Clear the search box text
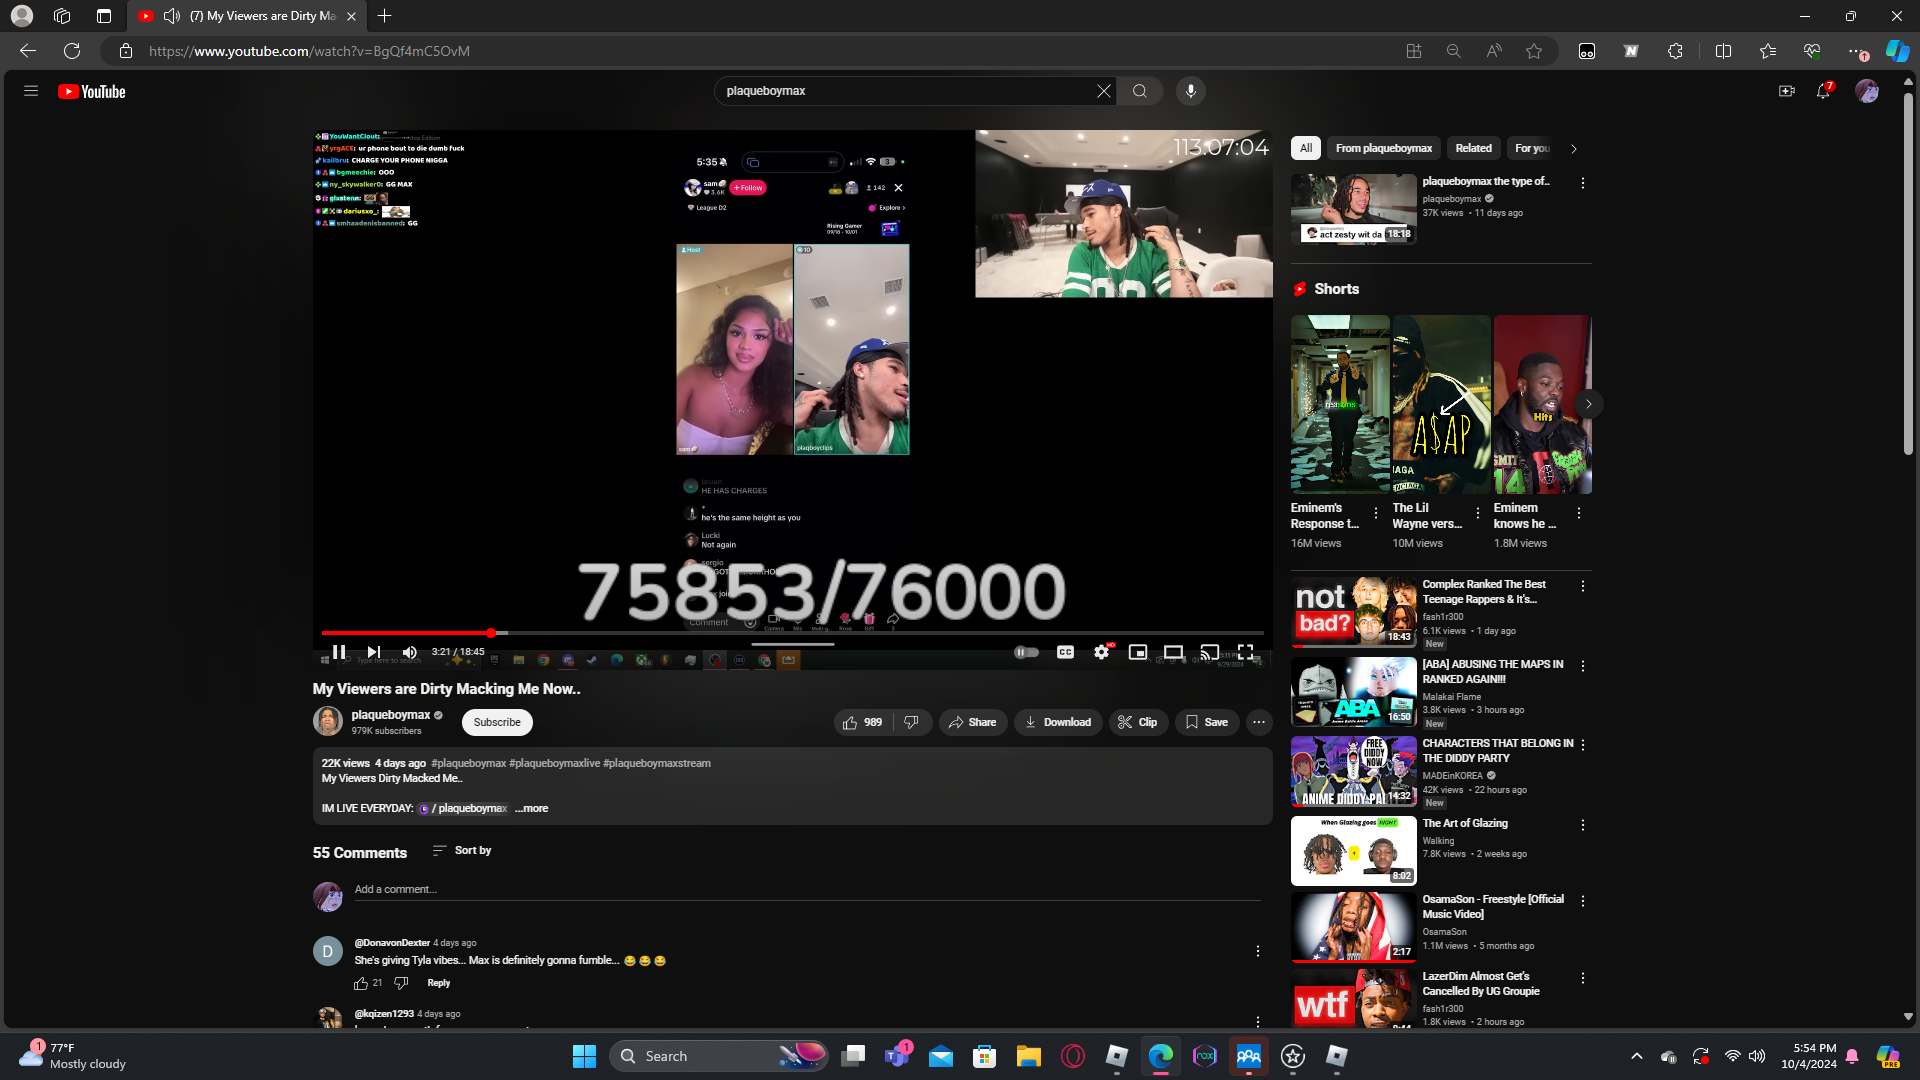The height and width of the screenshot is (1080, 1920). coord(1103,91)
